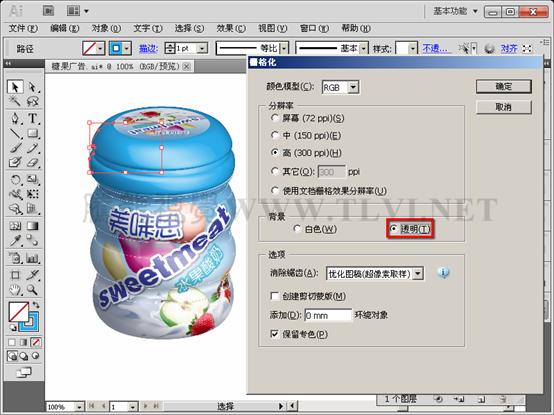This screenshot has width=554, height=415.
Task: Toggle preserve spot colors checkbox
Action: pyautogui.click(x=274, y=334)
